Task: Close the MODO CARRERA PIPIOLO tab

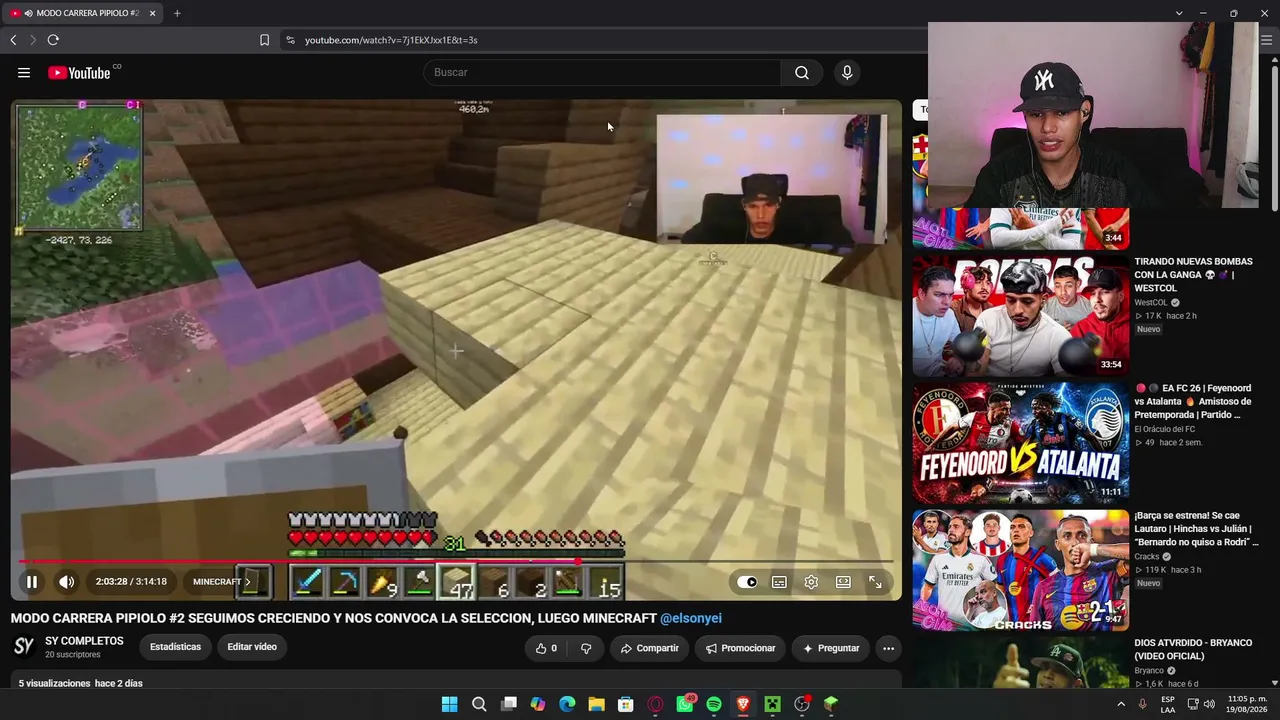Action: (x=152, y=13)
